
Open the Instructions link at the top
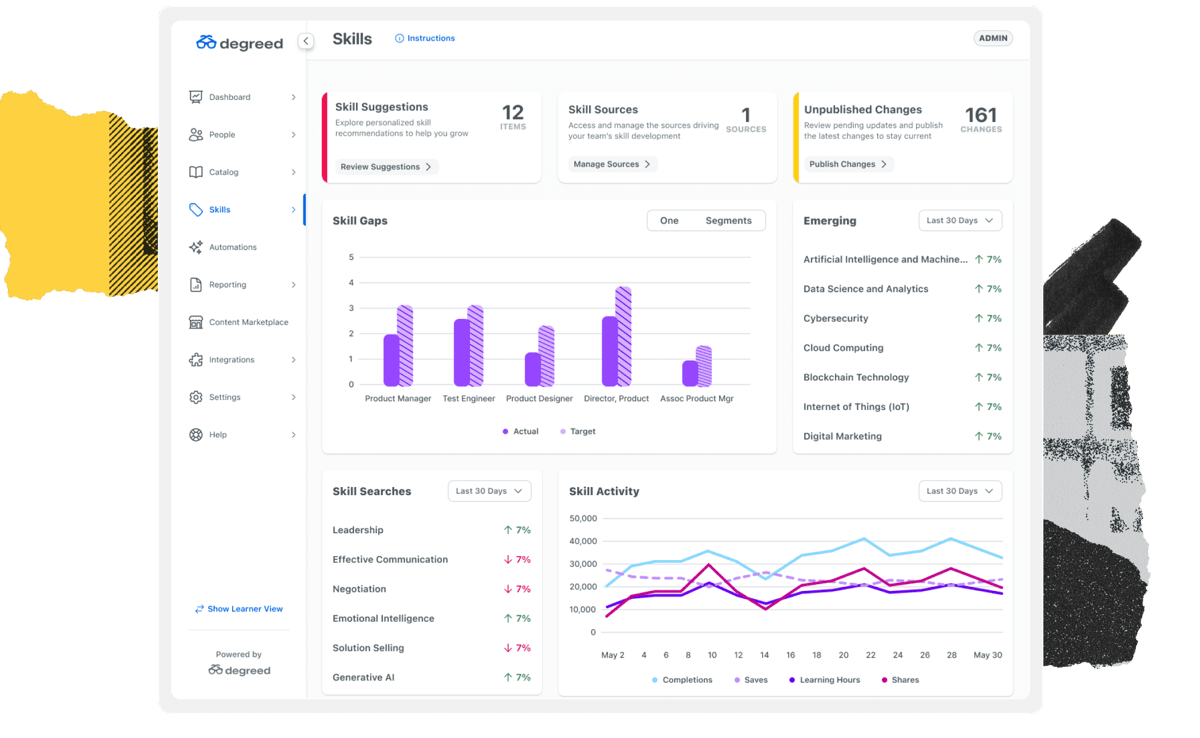tap(424, 38)
